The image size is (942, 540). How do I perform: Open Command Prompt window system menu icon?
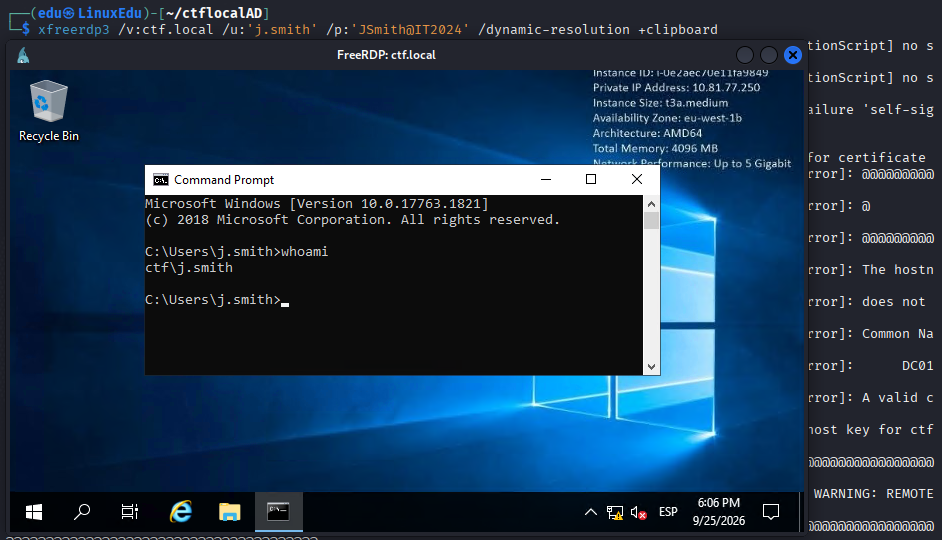(160, 180)
